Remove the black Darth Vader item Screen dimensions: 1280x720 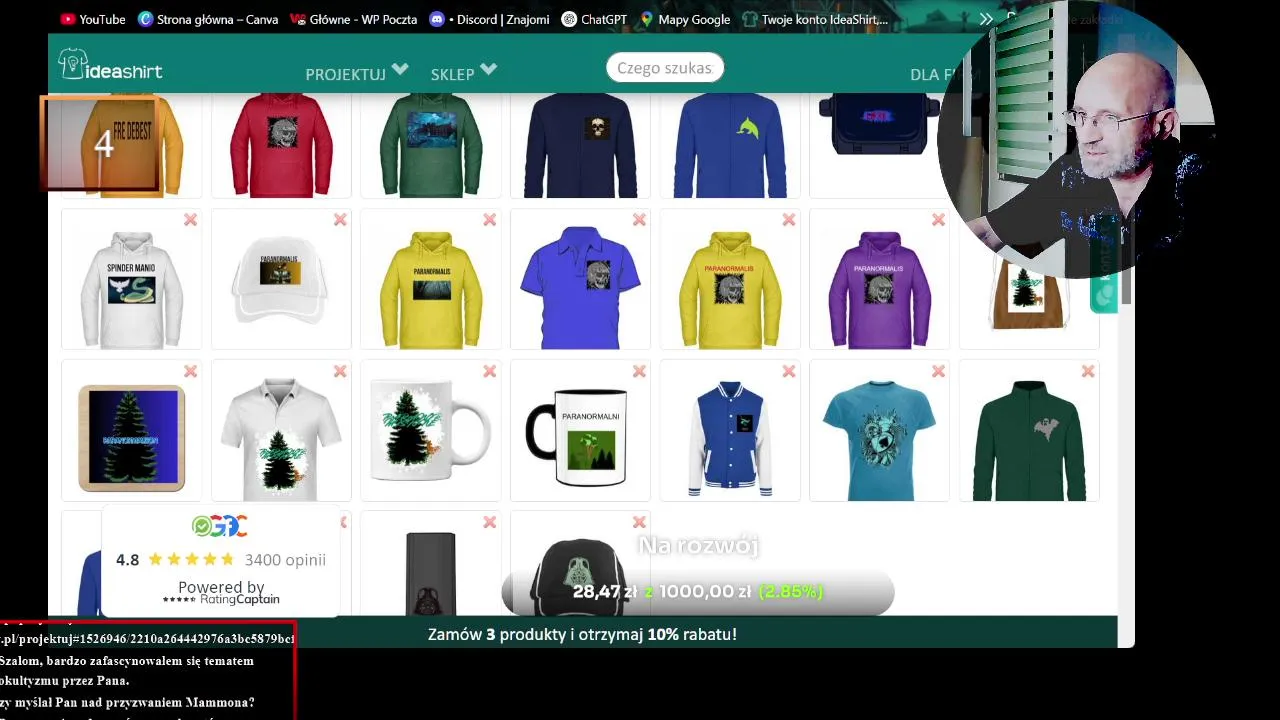pyautogui.click(x=489, y=522)
